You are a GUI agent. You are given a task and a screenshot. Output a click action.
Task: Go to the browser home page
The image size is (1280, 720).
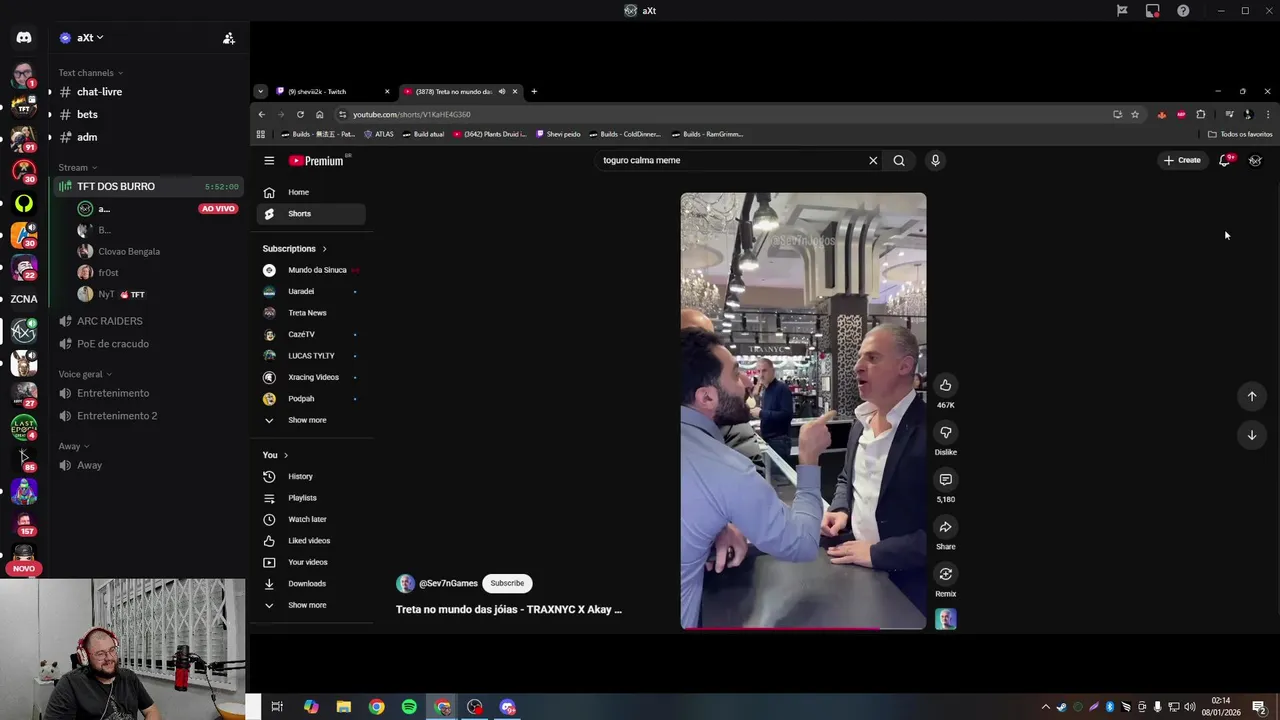(319, 114)
